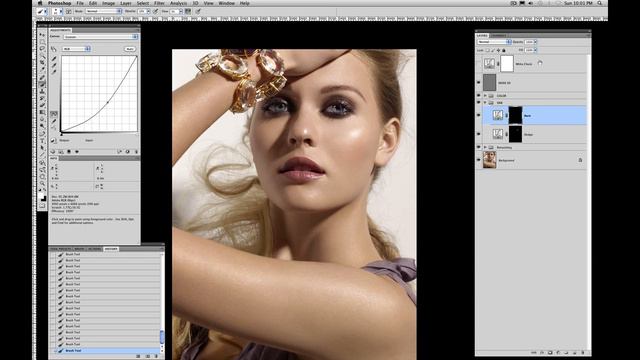Expand the Color layer group
The width and height of the screenshot is (640, 360).
tap(485, 96)
